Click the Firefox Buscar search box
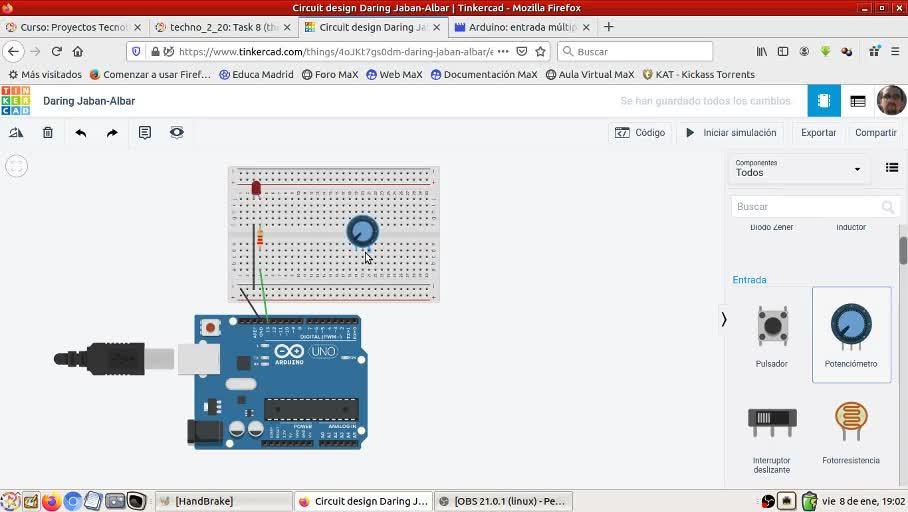The image size is (908, 512). coord(635,52)
